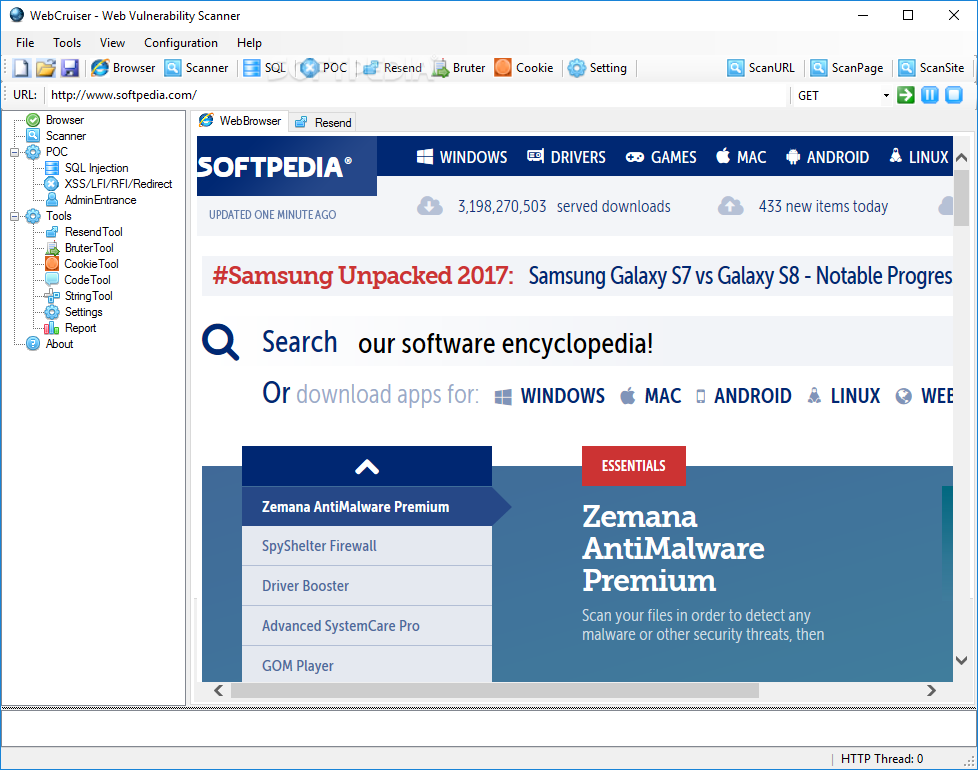Click the Open folder toolbar icon

pyautogui.click(x=46, y=68)
